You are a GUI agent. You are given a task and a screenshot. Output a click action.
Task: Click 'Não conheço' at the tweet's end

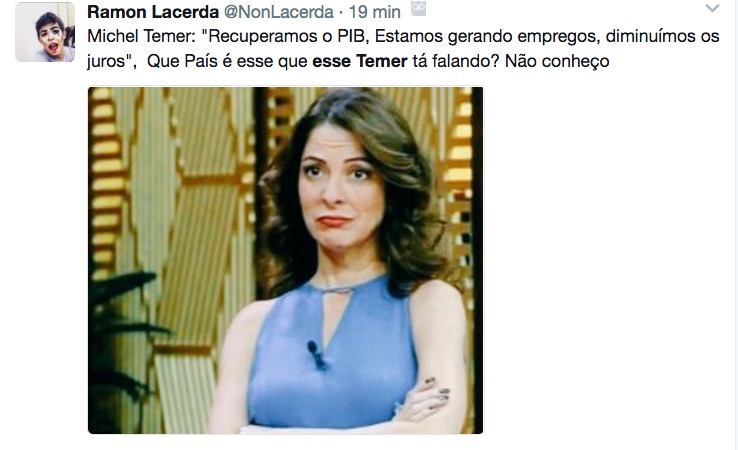coord(557,61)
